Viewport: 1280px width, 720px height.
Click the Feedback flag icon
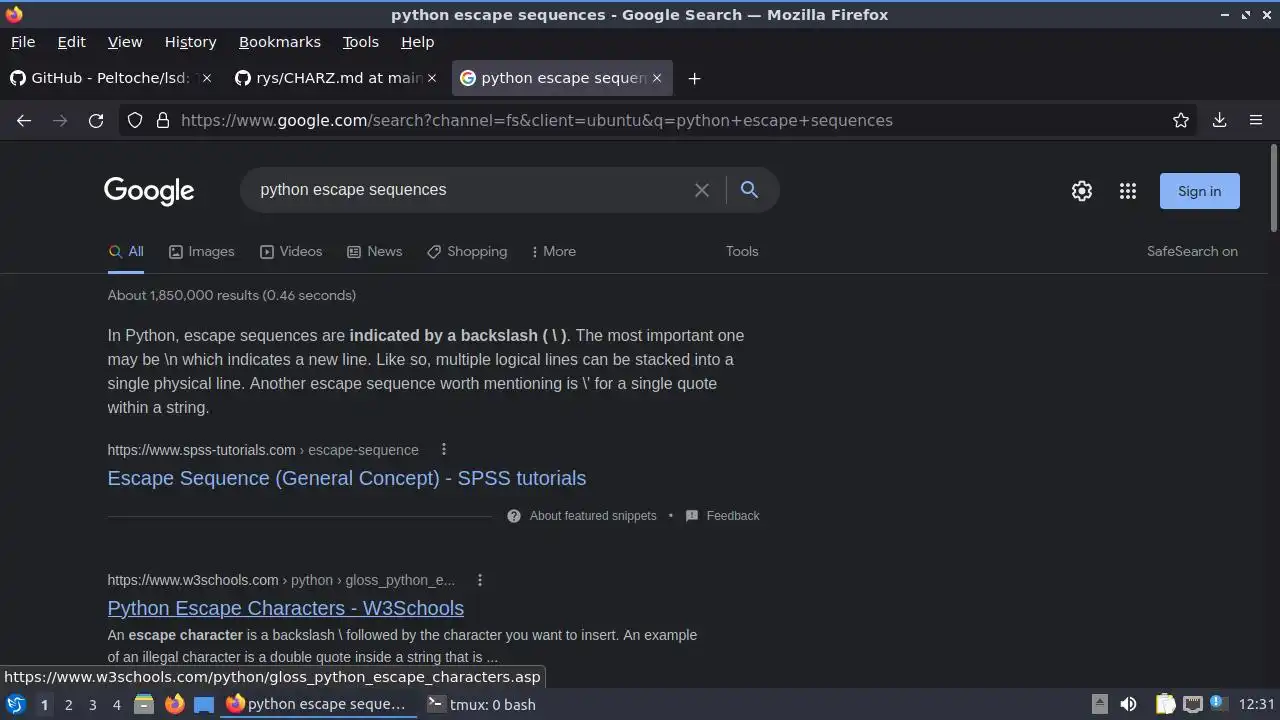pos(692,516)
